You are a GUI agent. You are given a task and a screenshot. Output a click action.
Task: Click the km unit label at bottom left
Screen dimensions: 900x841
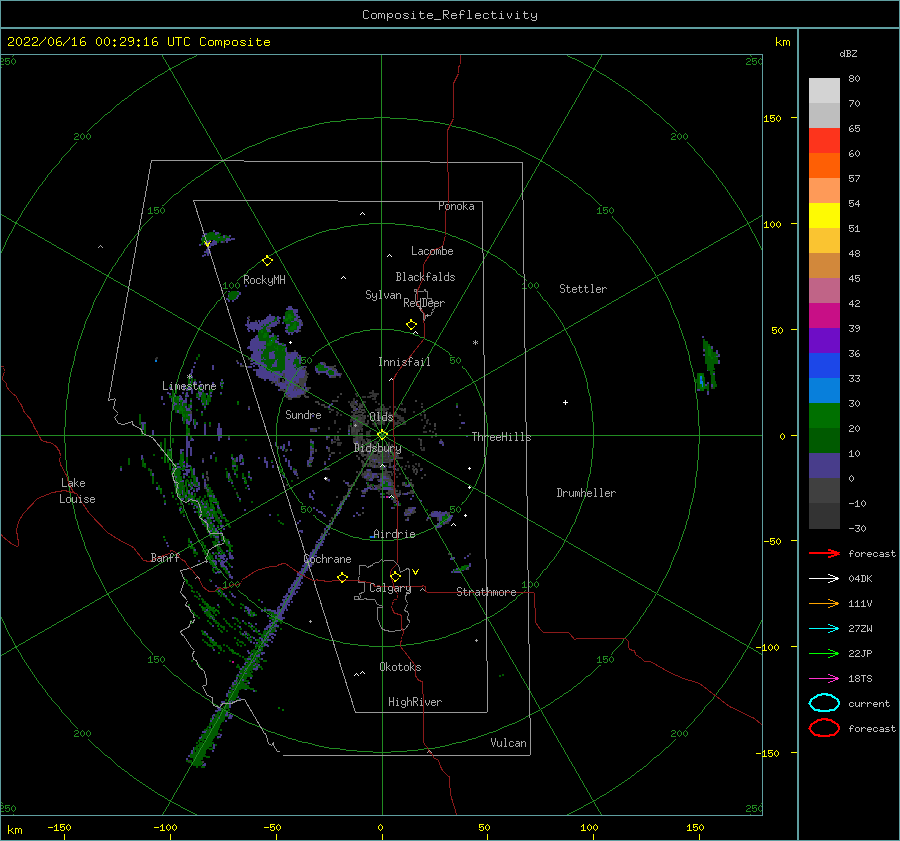[14, 830]
